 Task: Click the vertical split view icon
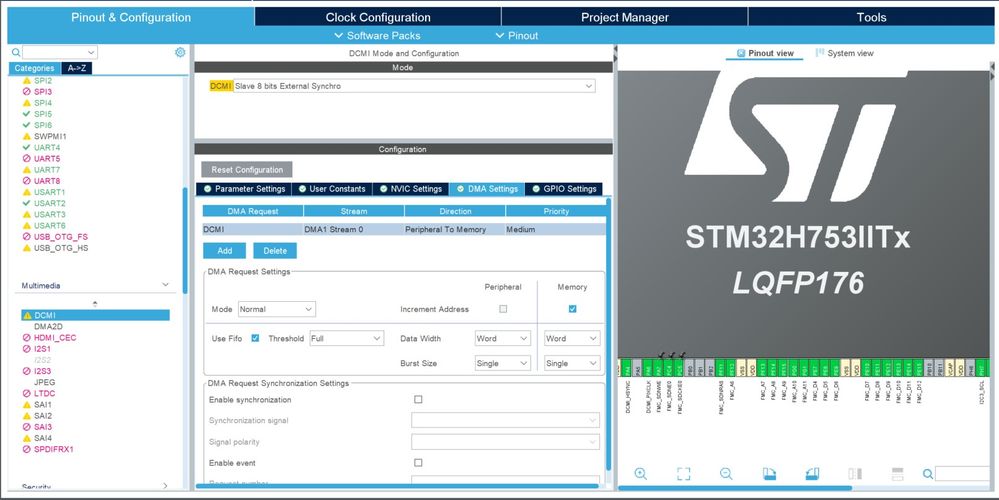click(x=855, y=473)
